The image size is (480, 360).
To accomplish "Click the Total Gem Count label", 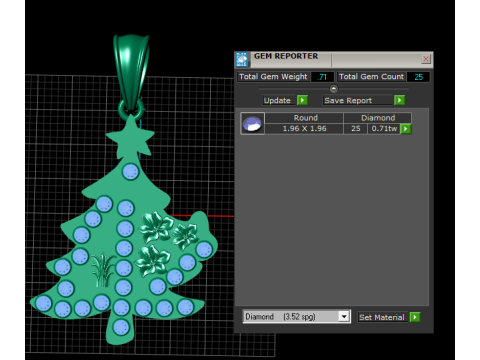I will pyautogui.click(x=371, y=77).
